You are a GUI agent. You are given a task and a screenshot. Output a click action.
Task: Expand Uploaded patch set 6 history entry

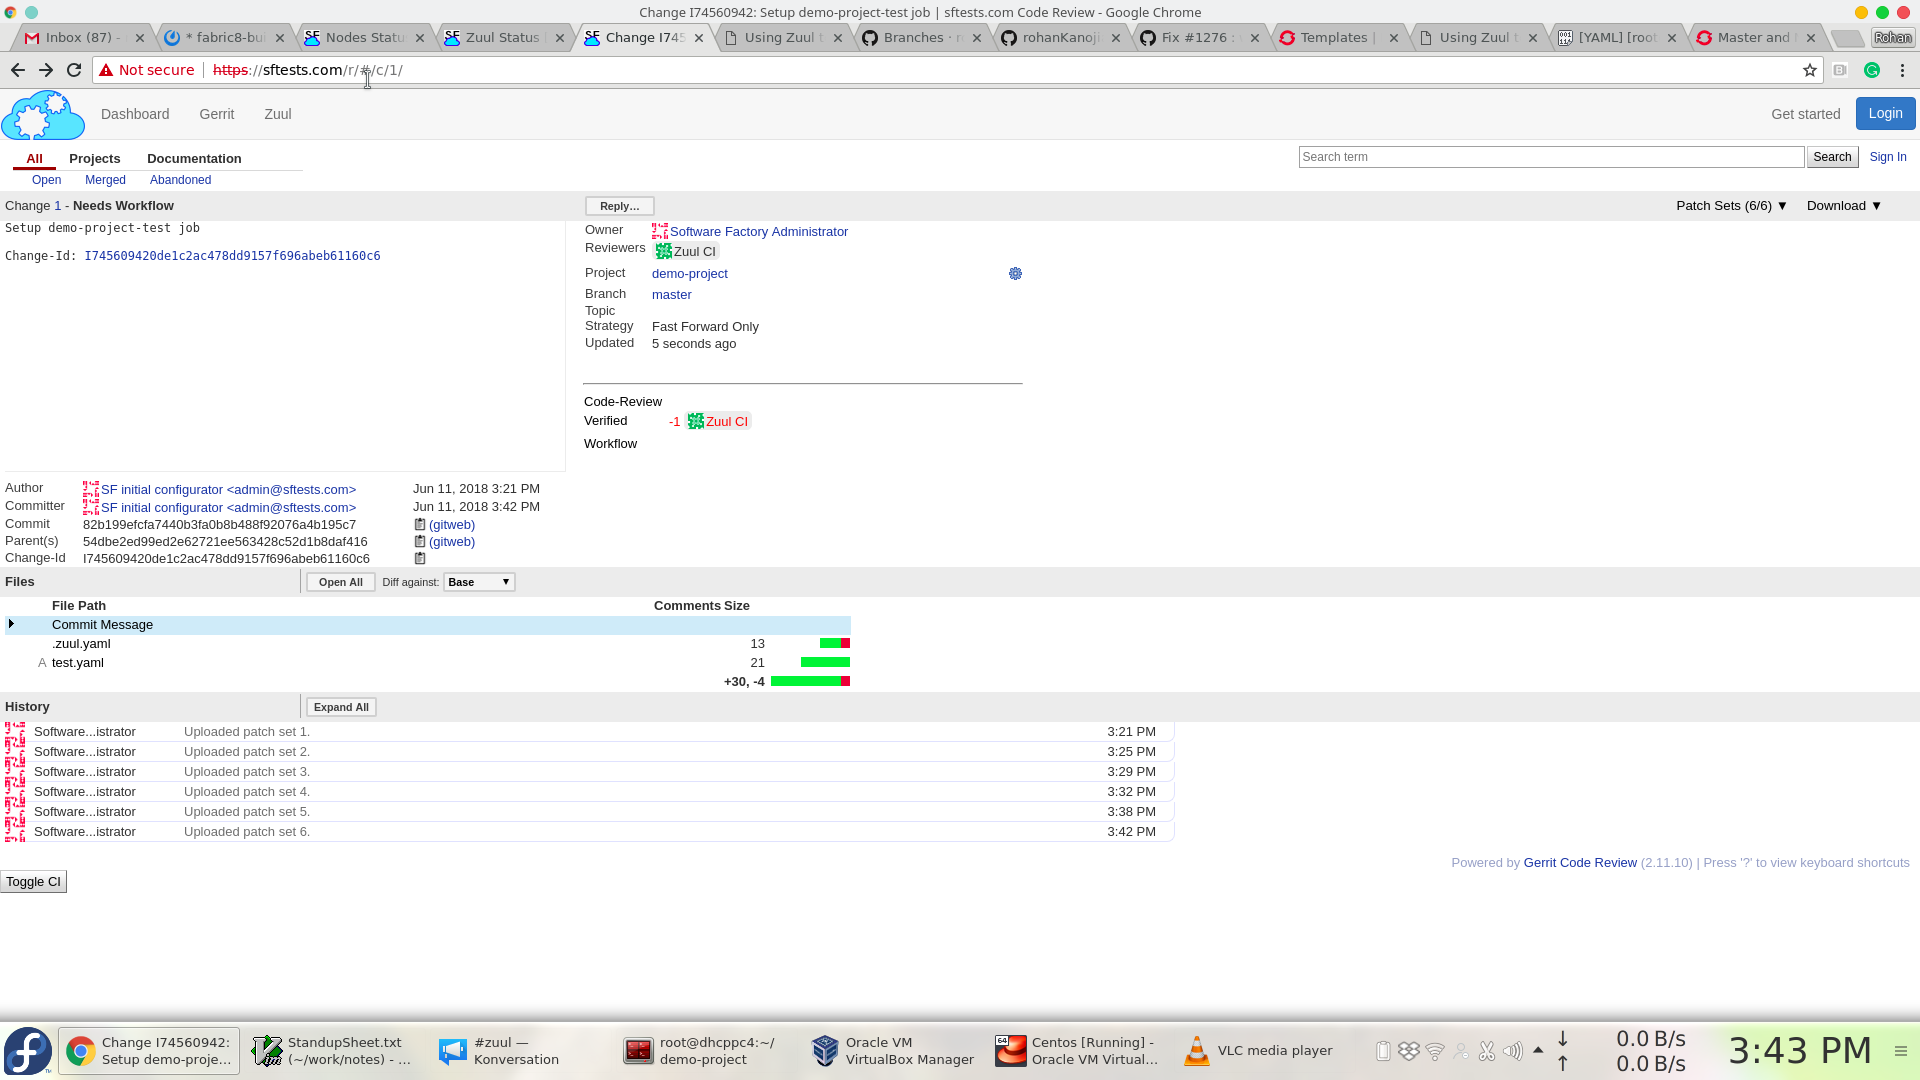coord(590,832)
